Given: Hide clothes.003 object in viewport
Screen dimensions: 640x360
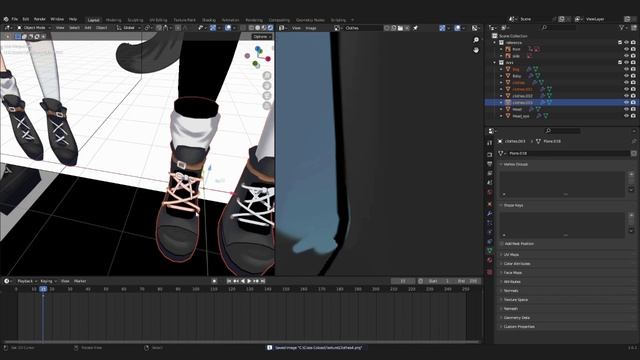Looking at the screenshot, I should 627,102.
